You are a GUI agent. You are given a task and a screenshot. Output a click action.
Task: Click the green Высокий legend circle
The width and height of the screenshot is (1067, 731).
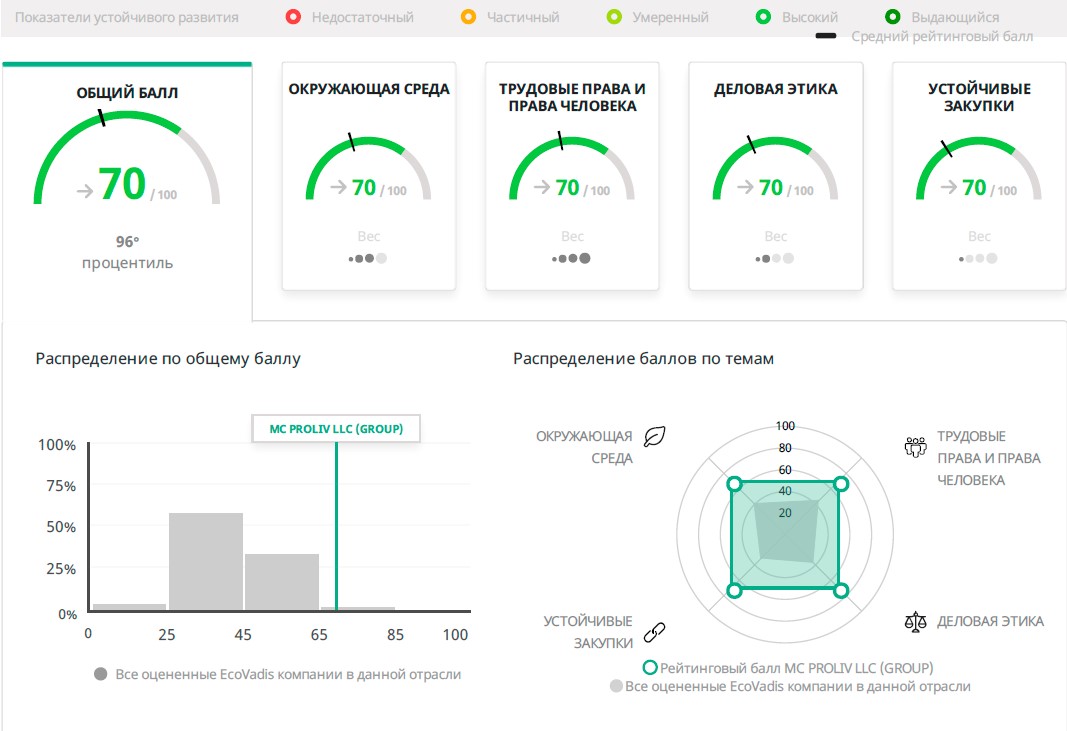coord(762,17)
